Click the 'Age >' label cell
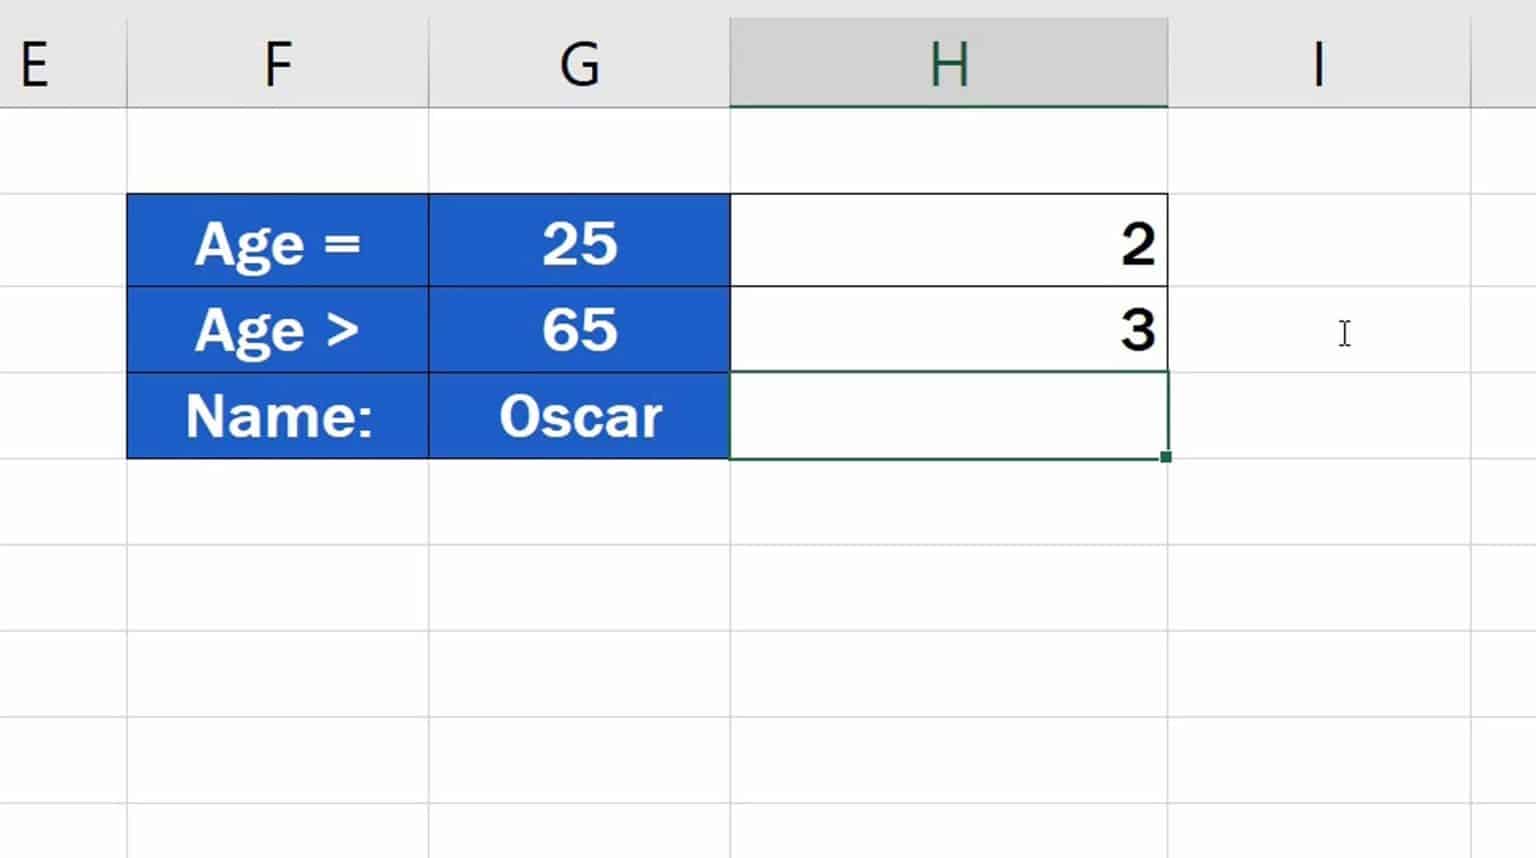 (x=277, y=328)
